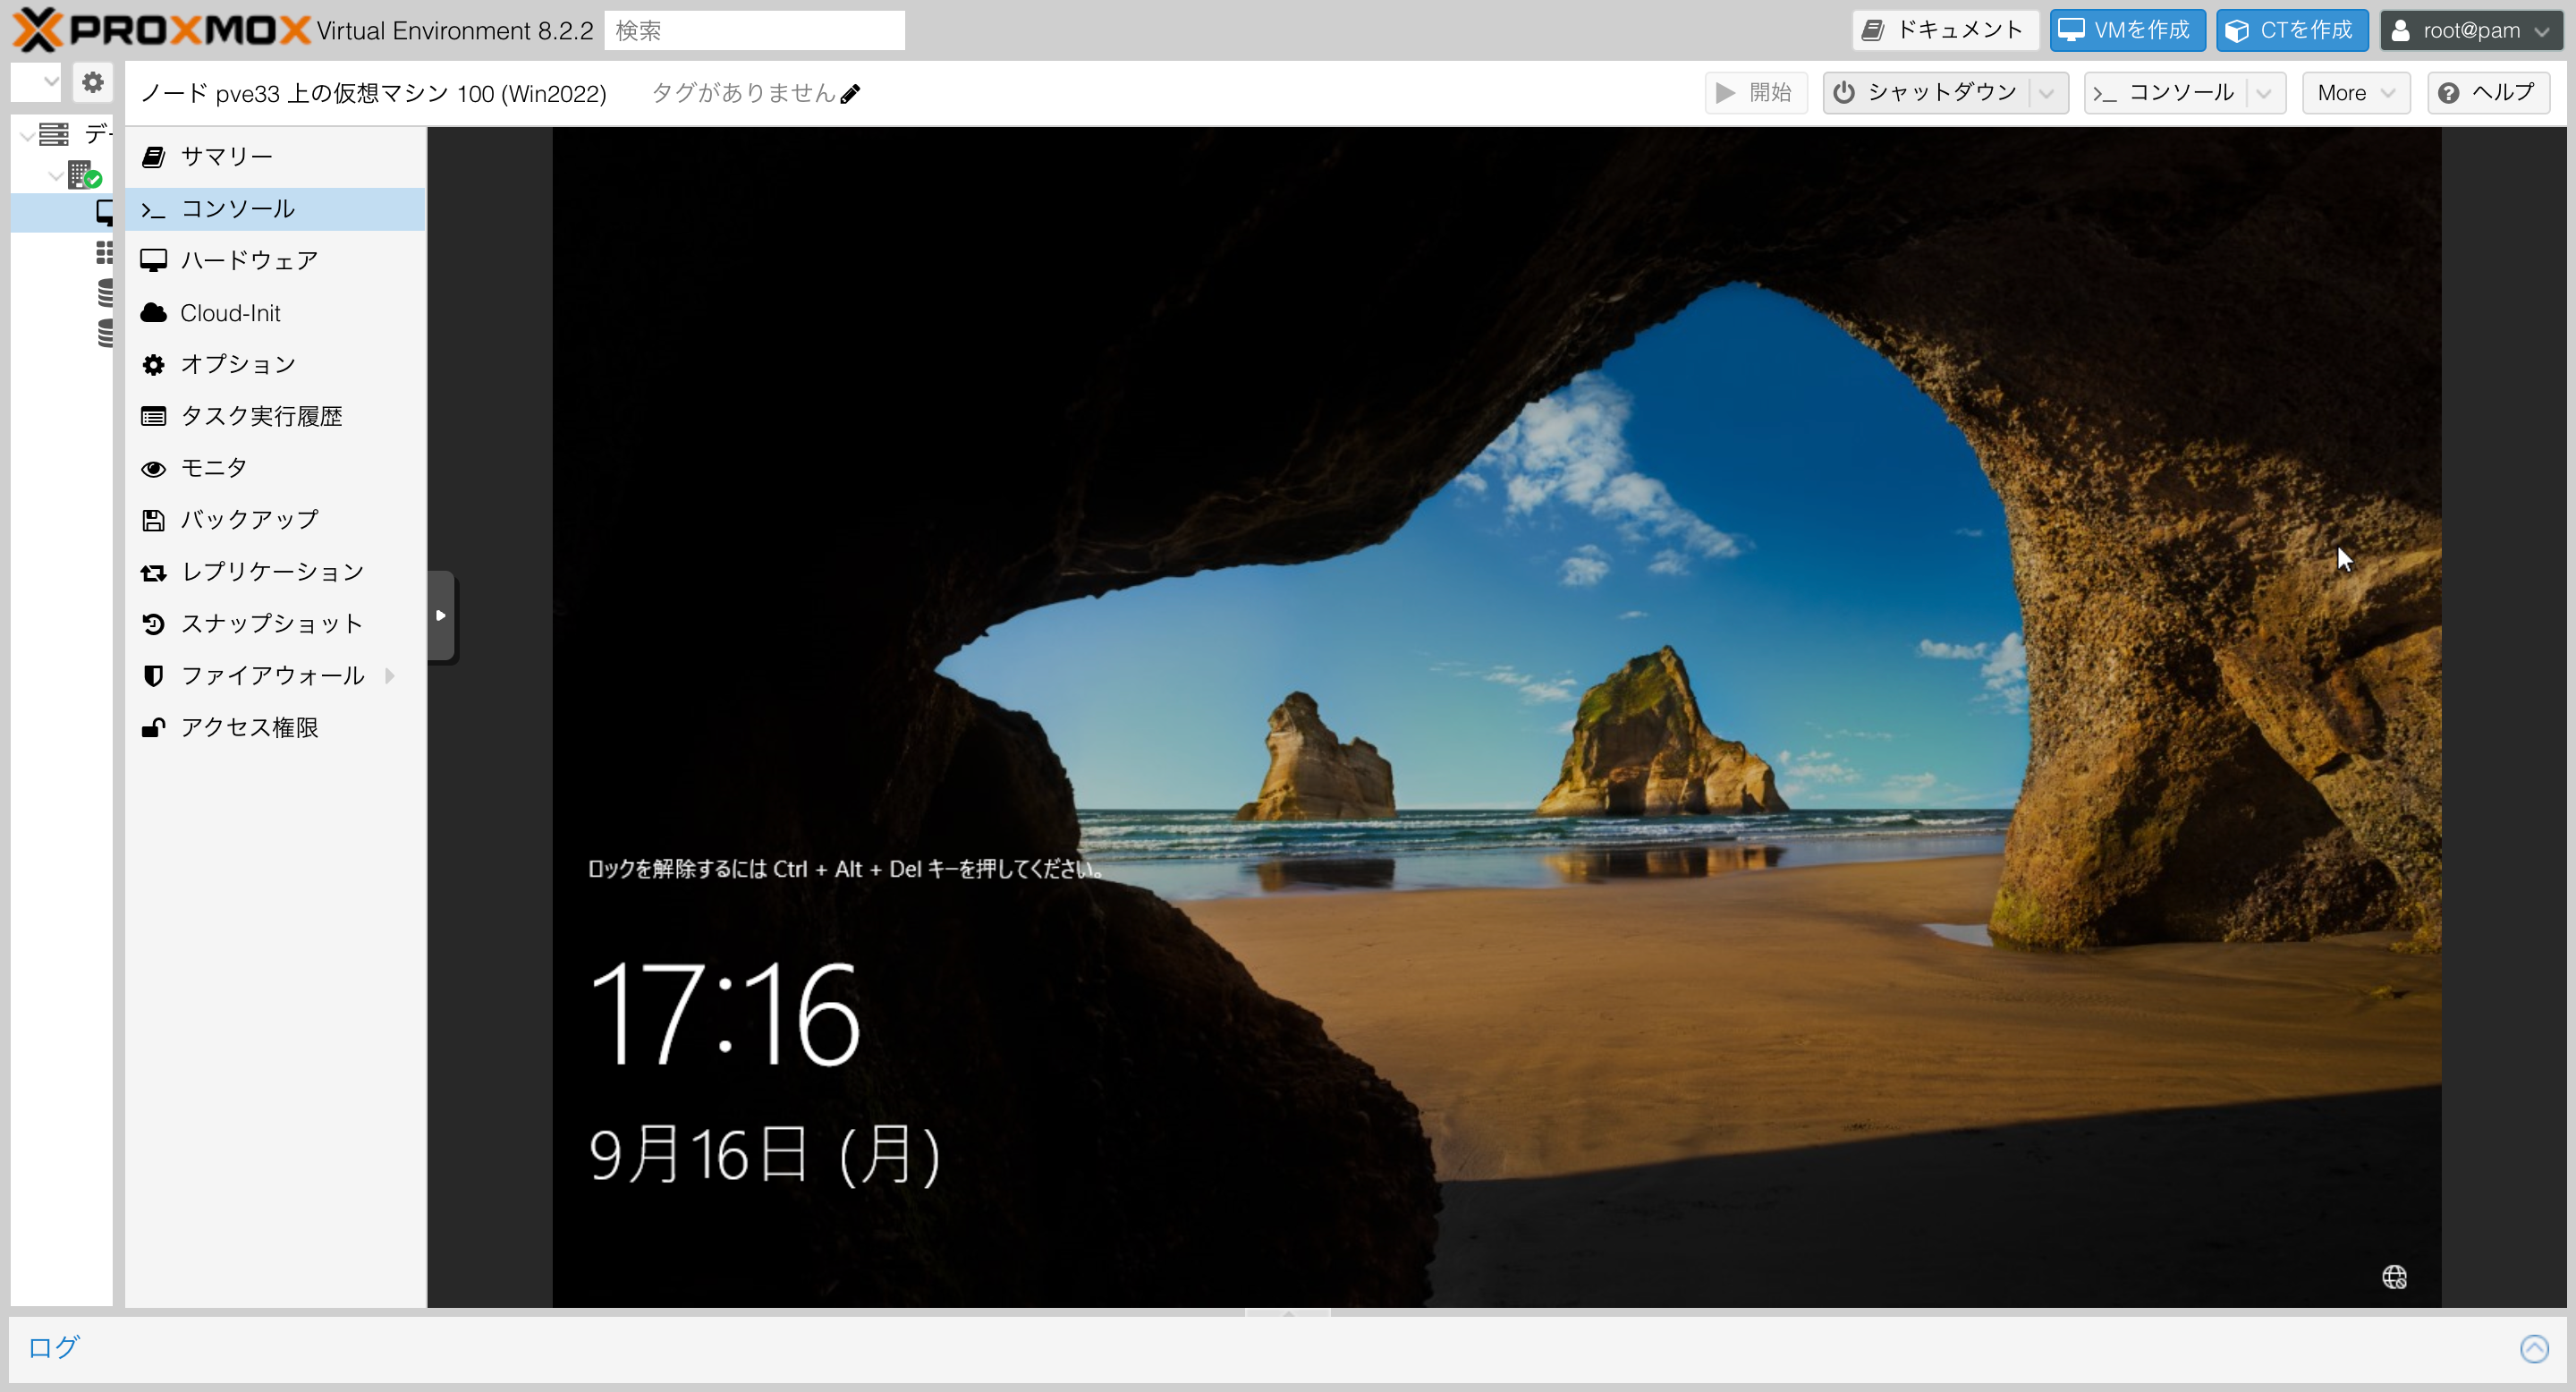Click the pencil icon to edit tags
Screen dimensions: 2576x1392
(850, 94)
